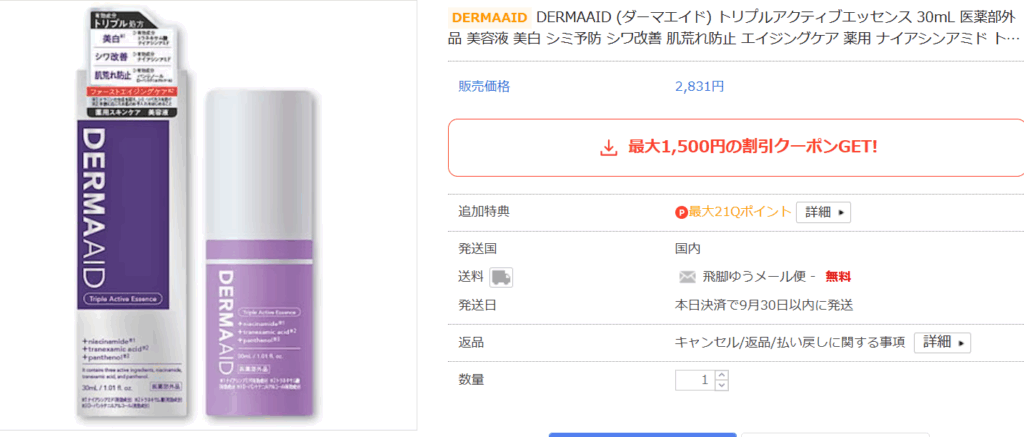Select the quantity input field
1024x437 pixels.
tap(696, 380)
